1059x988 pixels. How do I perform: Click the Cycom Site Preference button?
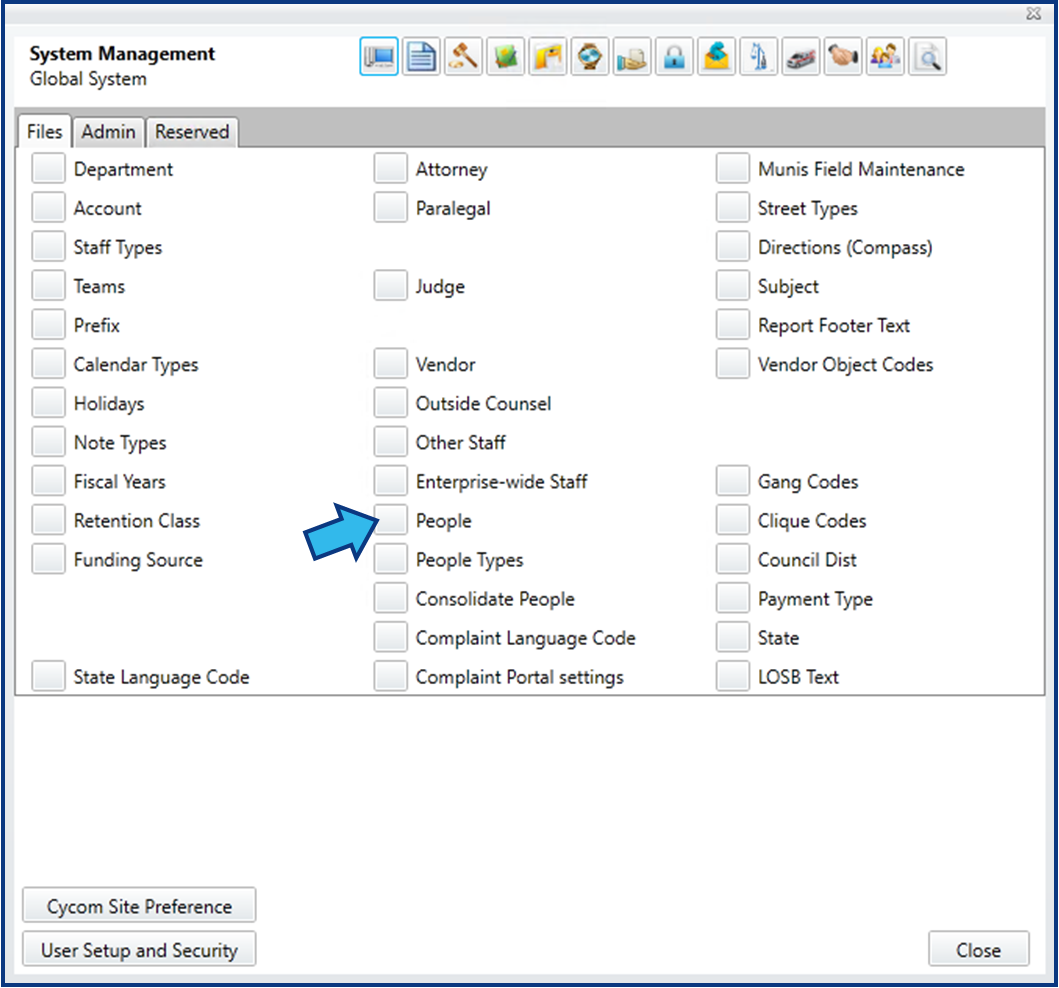139,906
